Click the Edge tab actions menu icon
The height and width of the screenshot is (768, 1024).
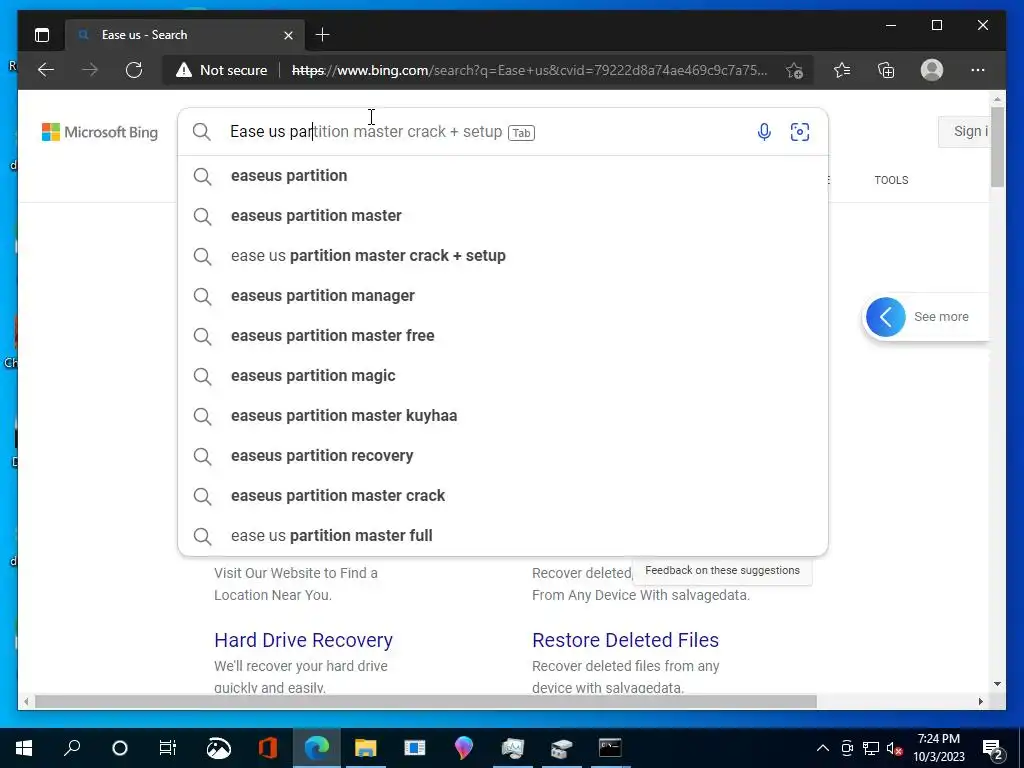point(42,35)
